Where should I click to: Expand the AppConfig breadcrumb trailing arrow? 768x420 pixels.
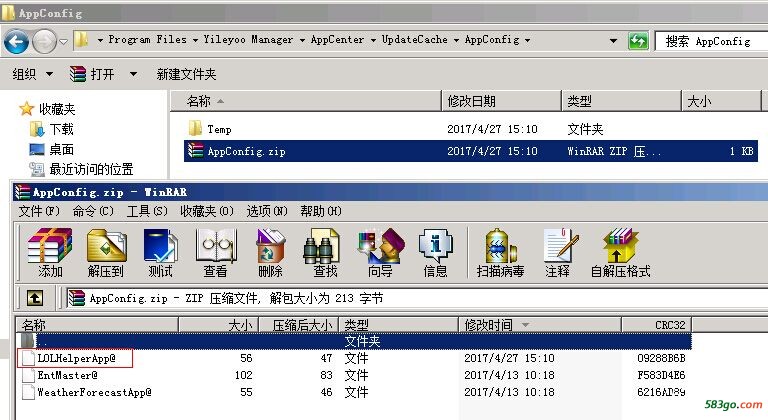[x=528, y=40]
